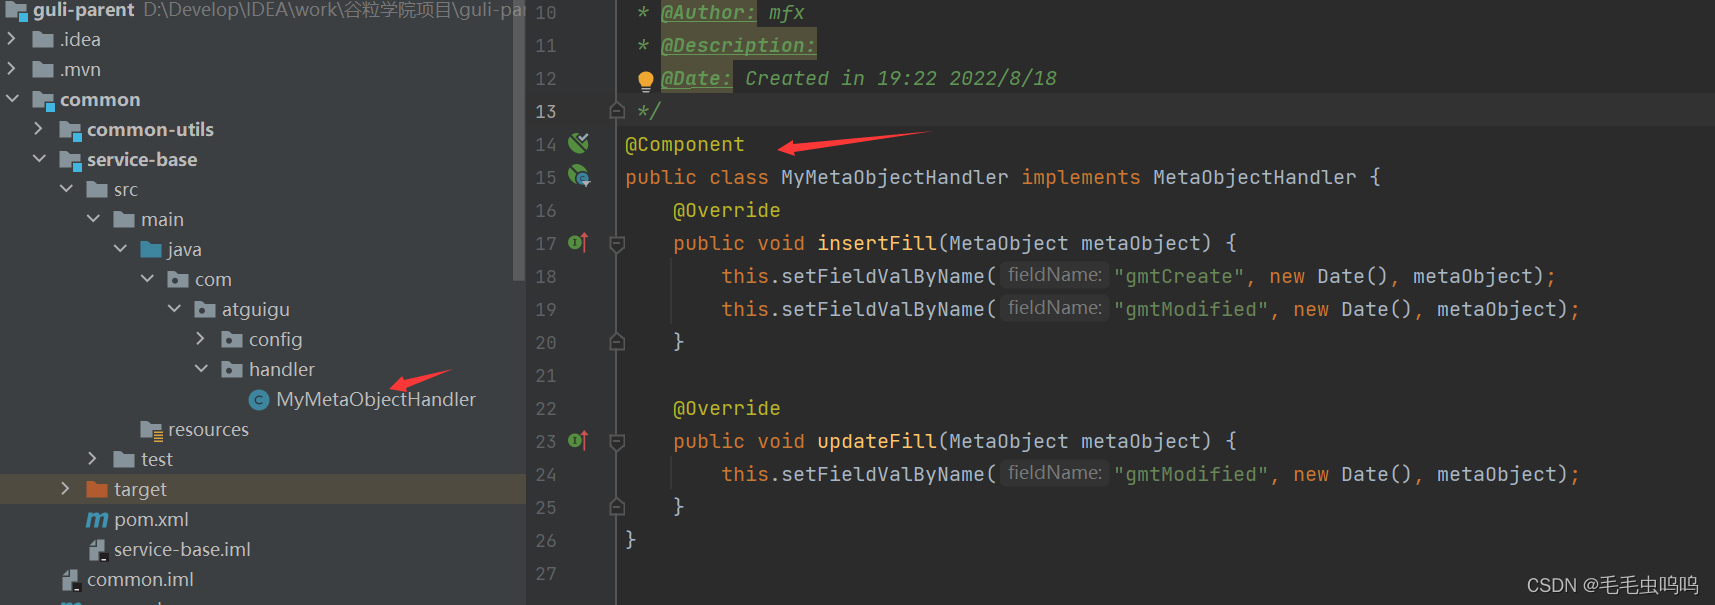The image size is (1715, 605).
Task: Collapse the src folder arrow
Action: [x=66, y=189]
